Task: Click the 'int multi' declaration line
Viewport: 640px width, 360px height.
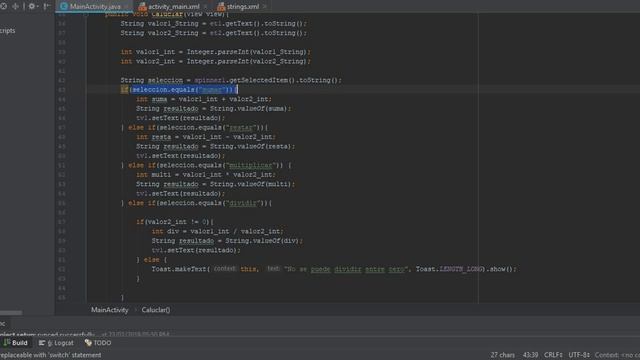Action: pyautogui.click(x=206, y=174)
